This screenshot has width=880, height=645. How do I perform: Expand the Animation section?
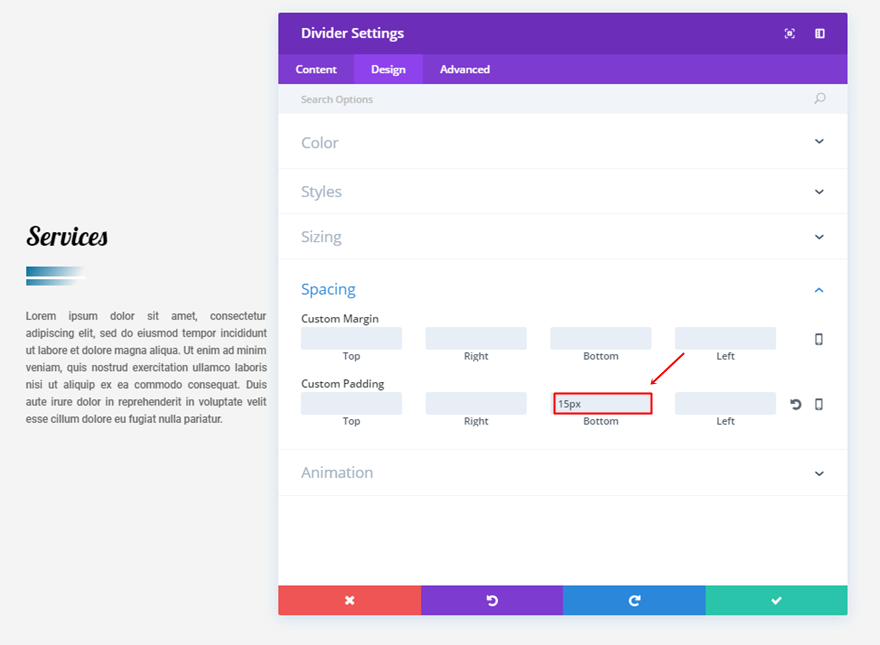tap(562, 473)
